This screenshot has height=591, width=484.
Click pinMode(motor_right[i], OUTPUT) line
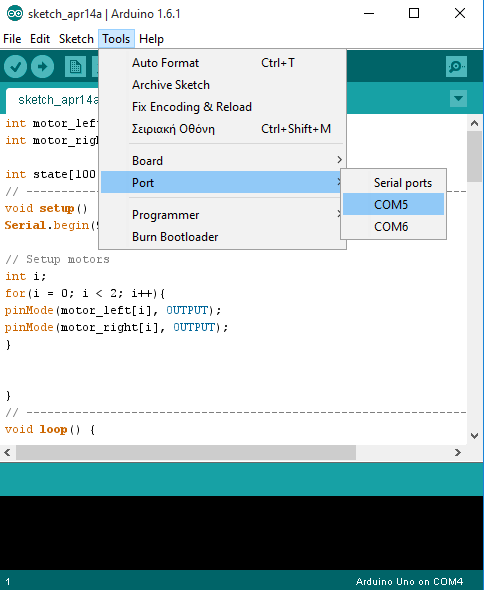116,327
